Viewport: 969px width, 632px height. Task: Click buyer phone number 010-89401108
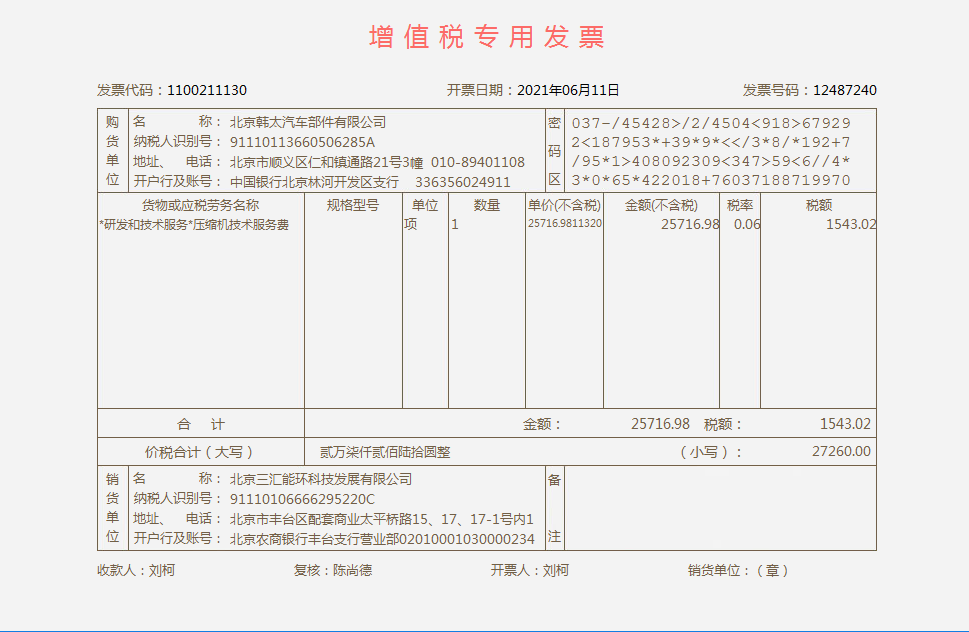tap(478, 162)
